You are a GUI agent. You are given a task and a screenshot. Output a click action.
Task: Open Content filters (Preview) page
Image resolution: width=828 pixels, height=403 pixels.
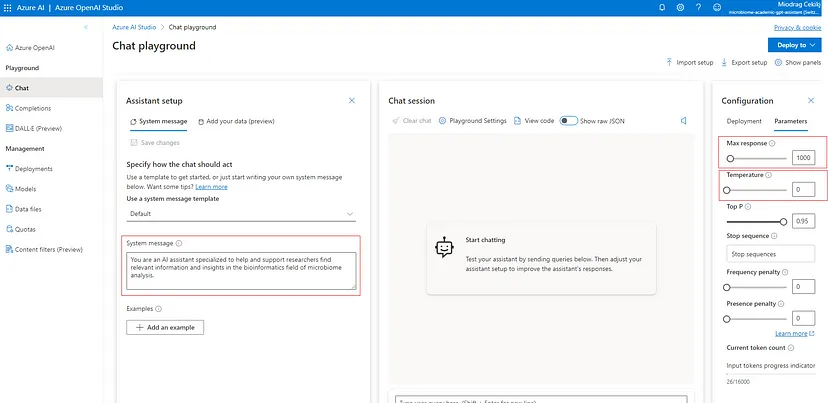[44, 250]
